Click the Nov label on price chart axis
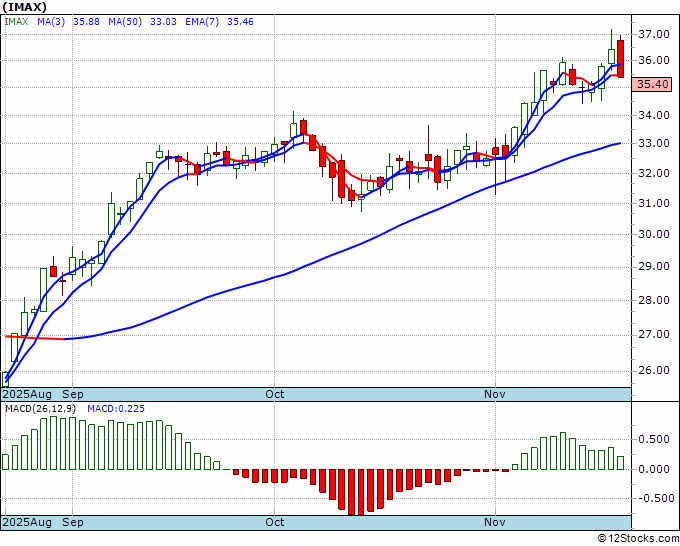Image resolution: width=680 pixels, height=546 pixels. (495, 394)
